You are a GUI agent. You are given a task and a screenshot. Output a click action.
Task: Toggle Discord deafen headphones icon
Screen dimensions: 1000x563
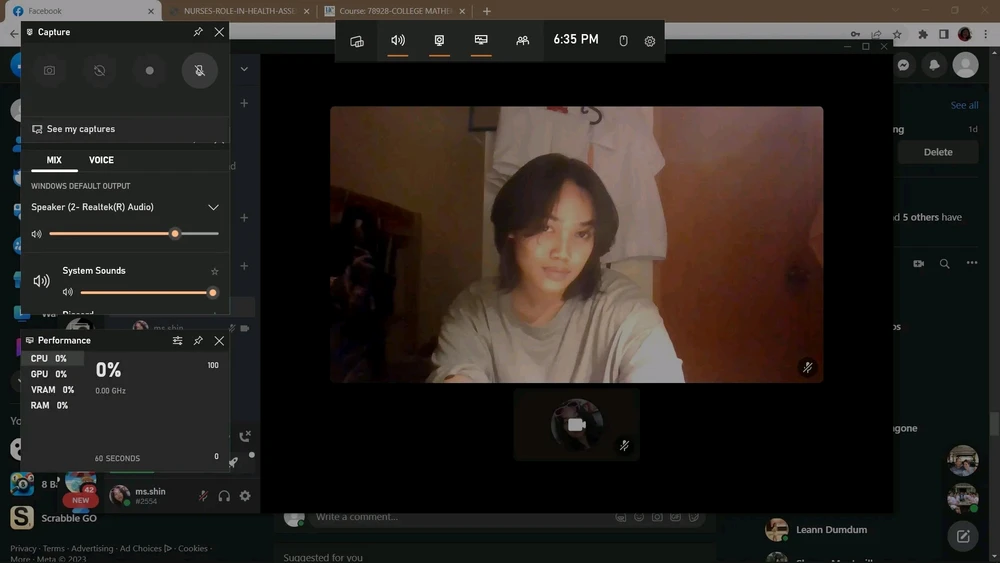tap(224, 496)
